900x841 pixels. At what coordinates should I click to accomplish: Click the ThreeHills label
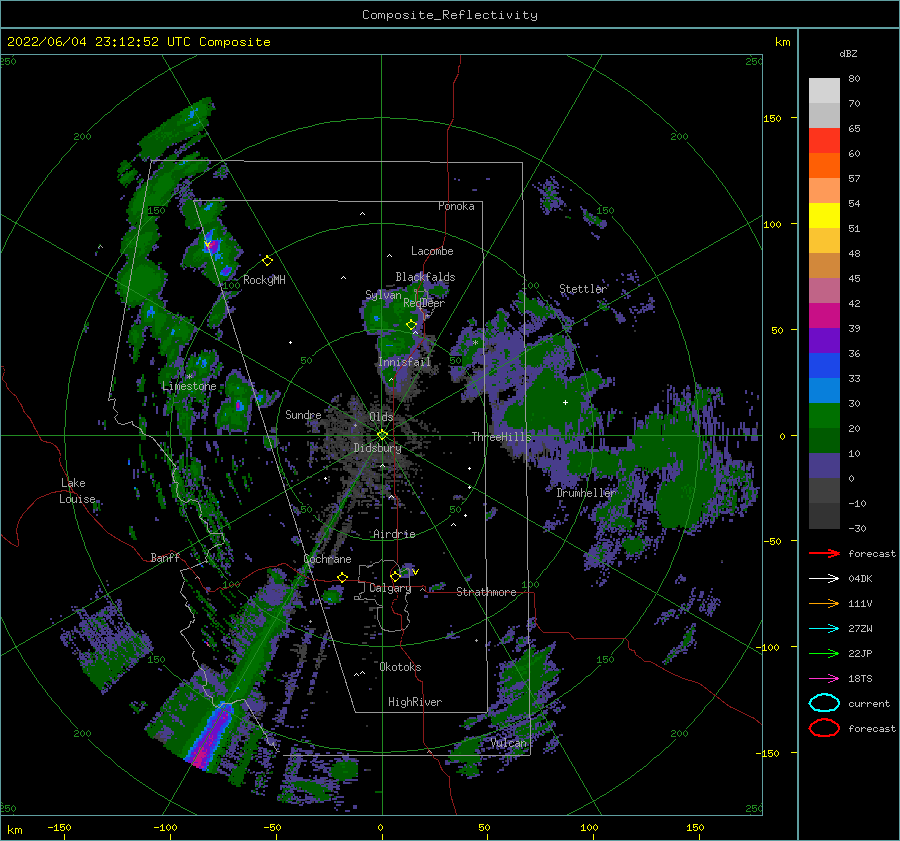[501, 437]
